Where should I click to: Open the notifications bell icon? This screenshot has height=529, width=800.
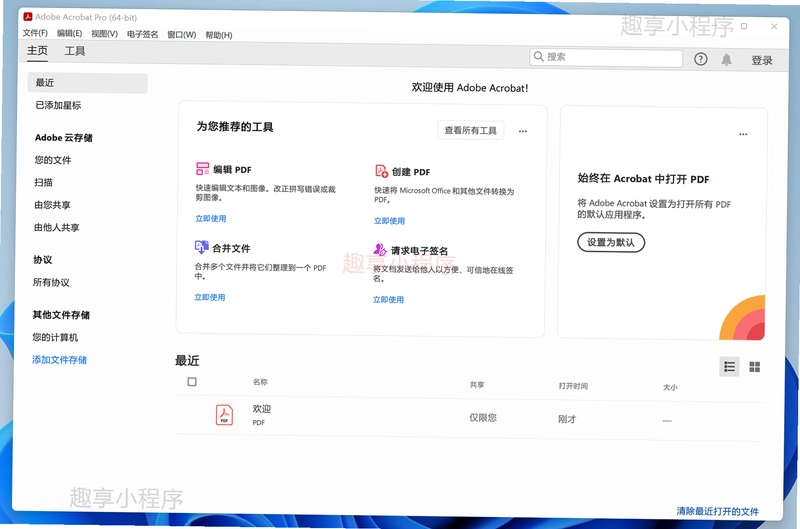click(727, 60)
